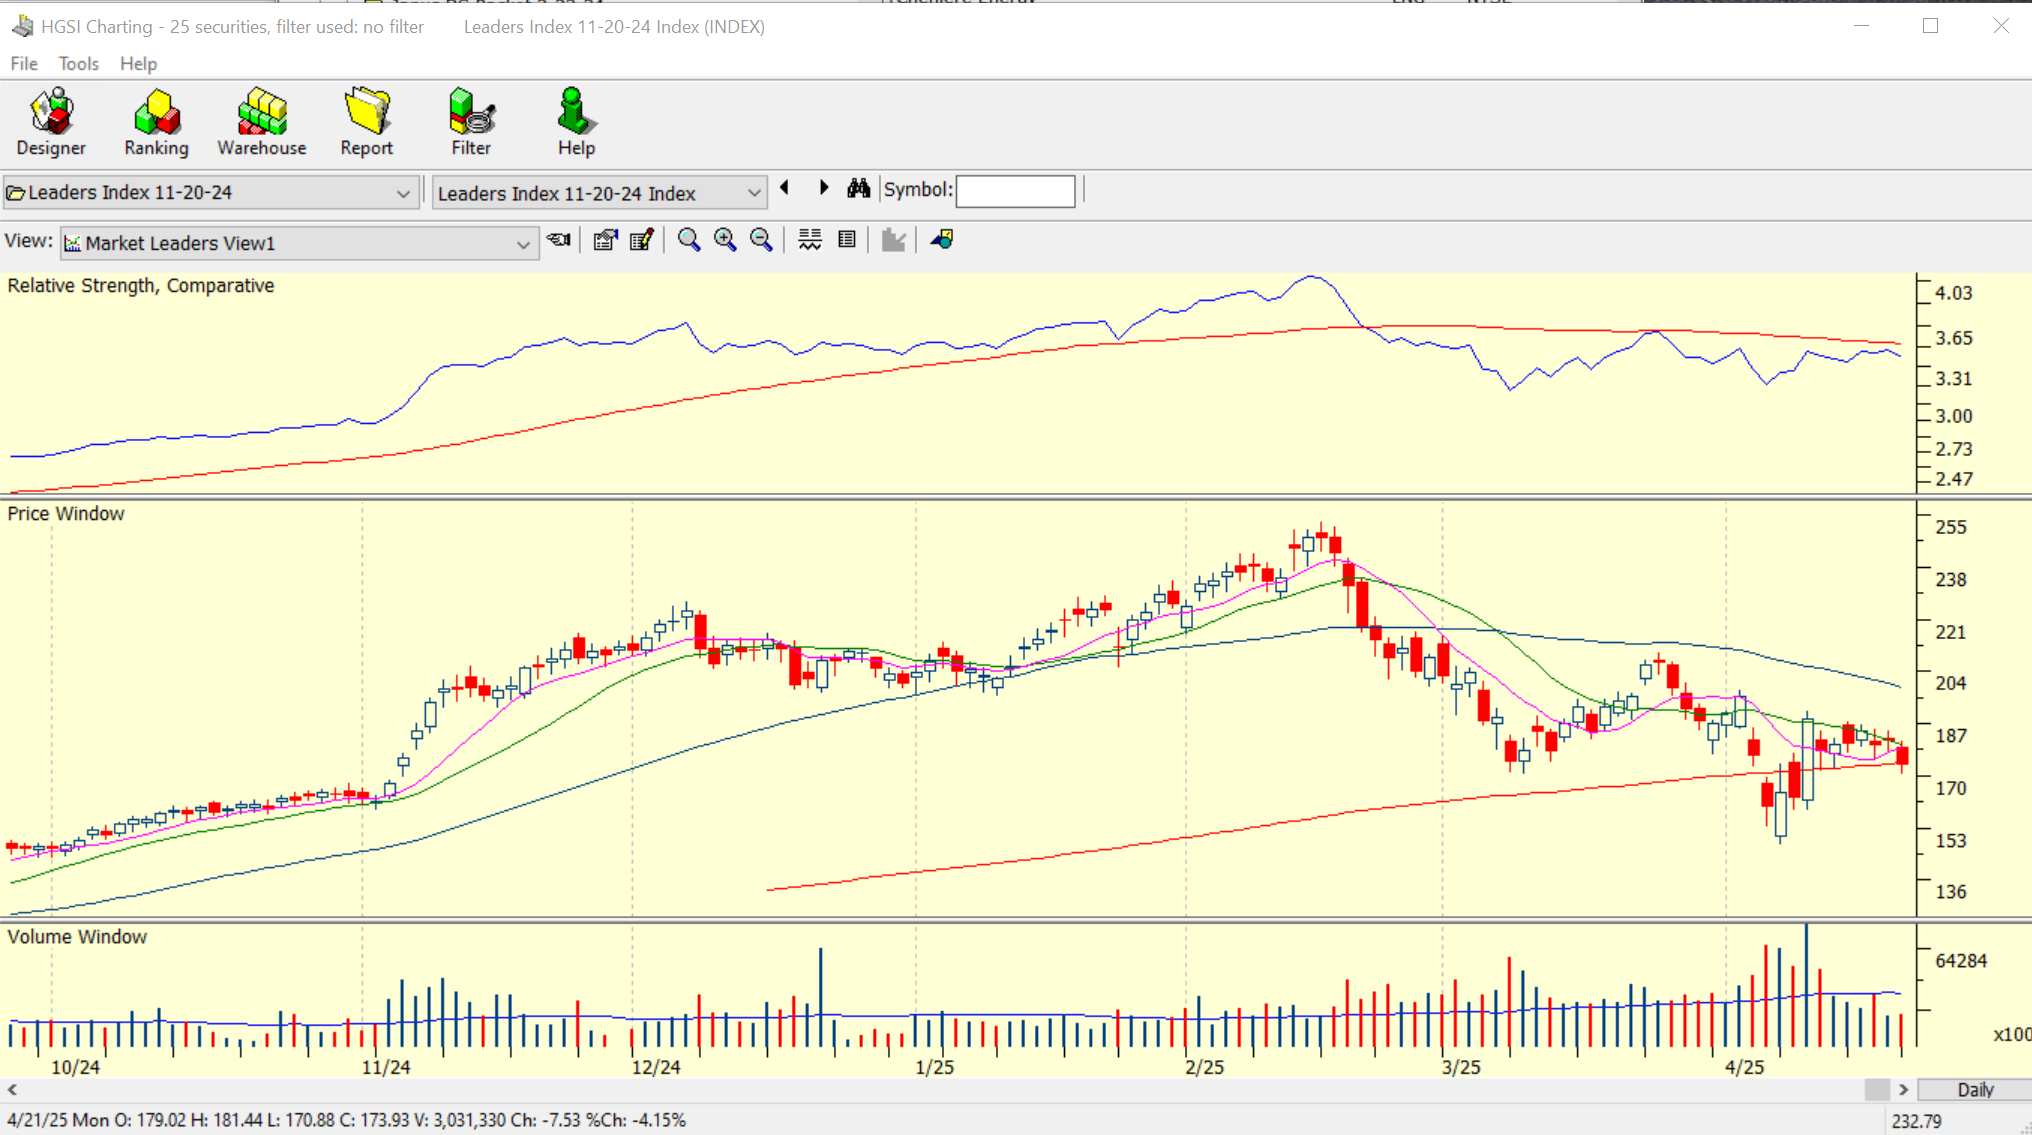Click the data list icon
The width and height of the screenshot is (2032, 1135).
pyautogui.click(x=847, y=240)
